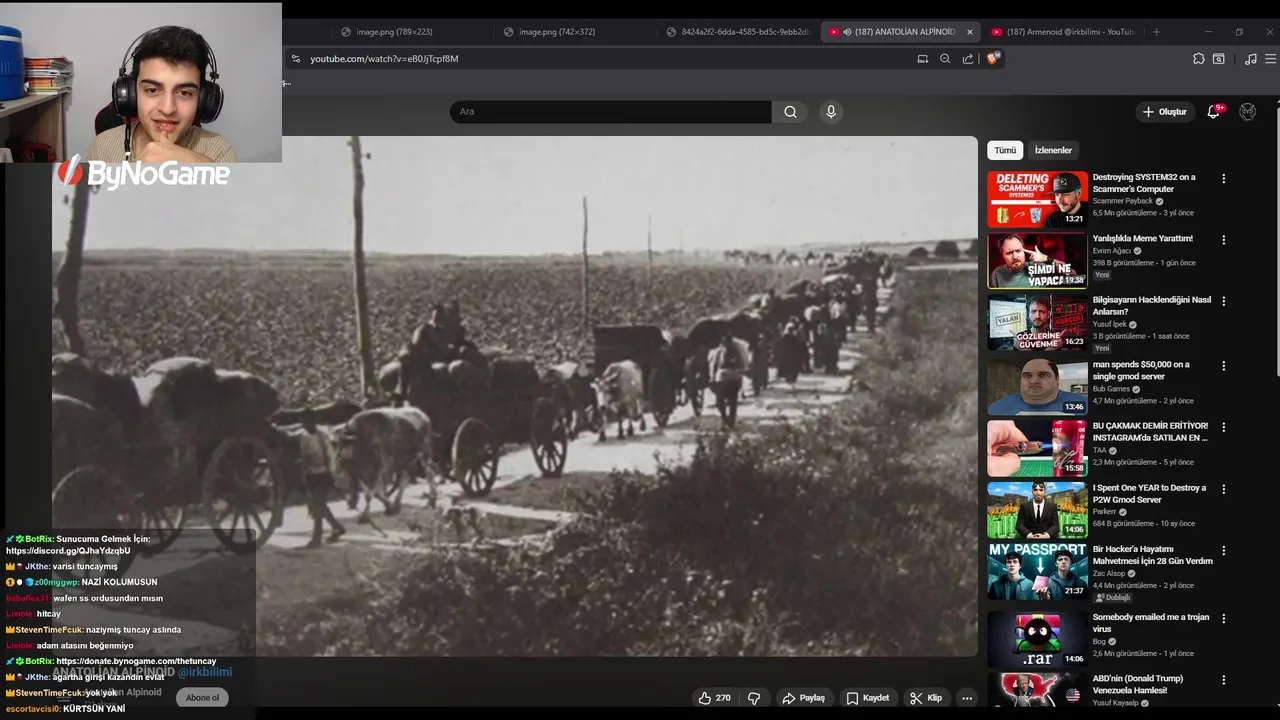
Task: Open options menu for Bilgisayarın Hacklendiğini video
Action: point(1223,301)
